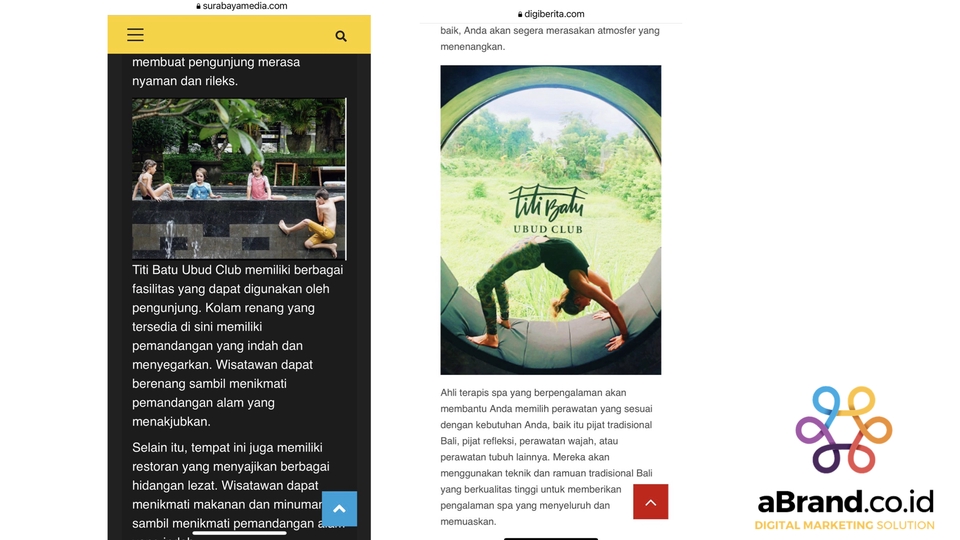This screenshot has width=960, height=540.
Task: Open the Titi Batu yoga circle image
Action: click(x=550, y=220)
